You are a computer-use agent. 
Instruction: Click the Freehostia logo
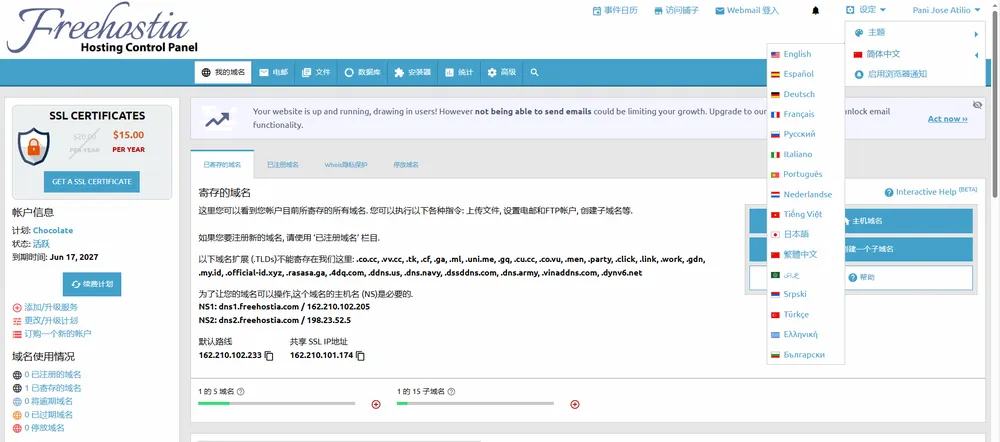coord(100,30)
